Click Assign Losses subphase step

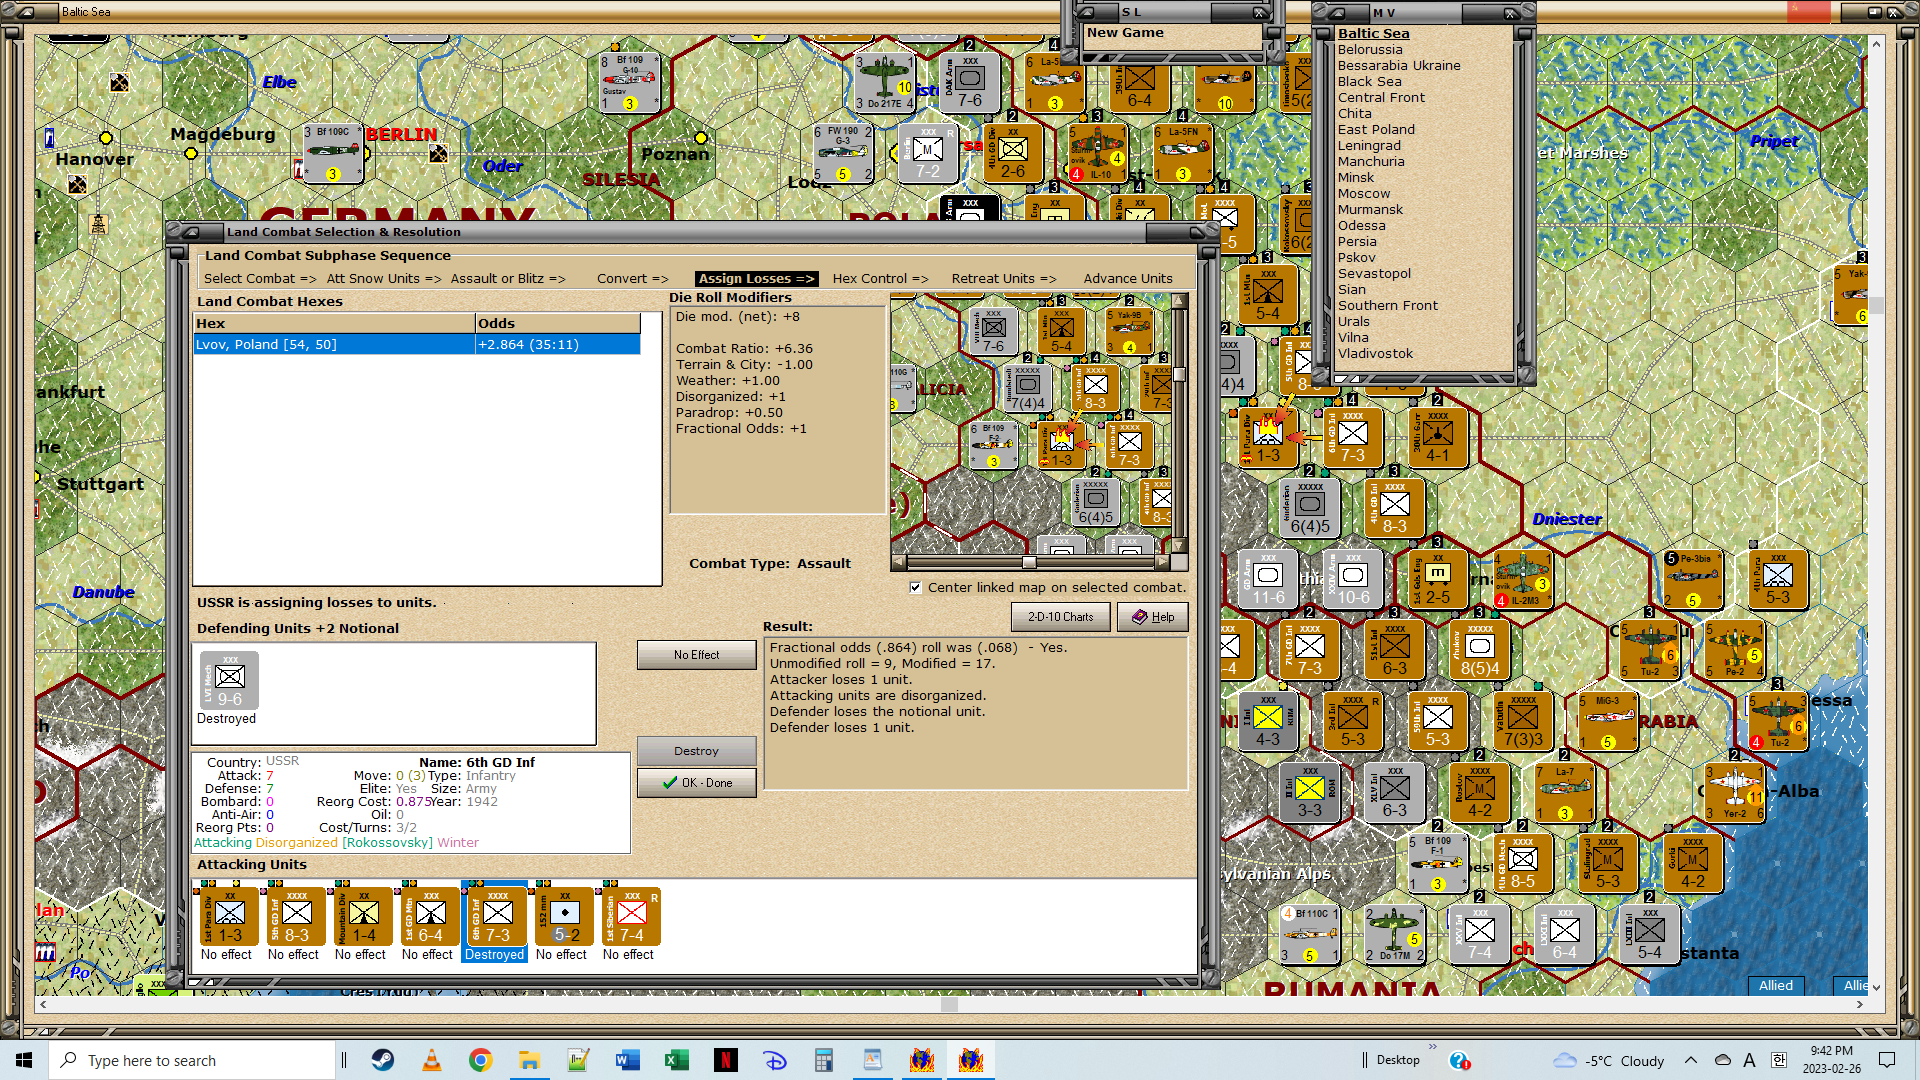coord(756,279)
